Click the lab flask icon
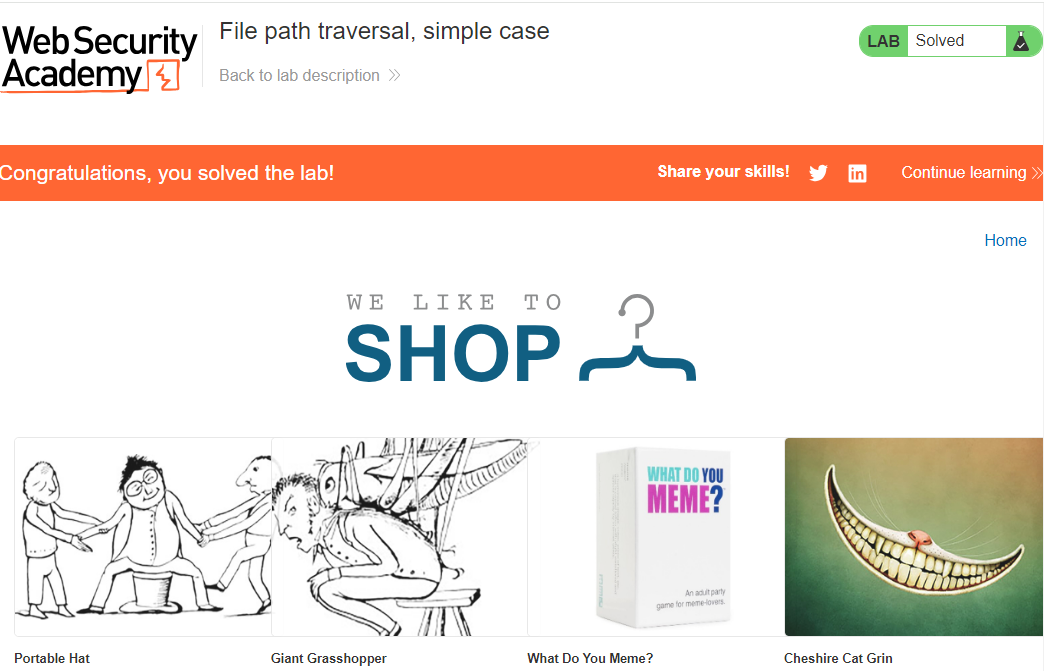 point(1021,41)
